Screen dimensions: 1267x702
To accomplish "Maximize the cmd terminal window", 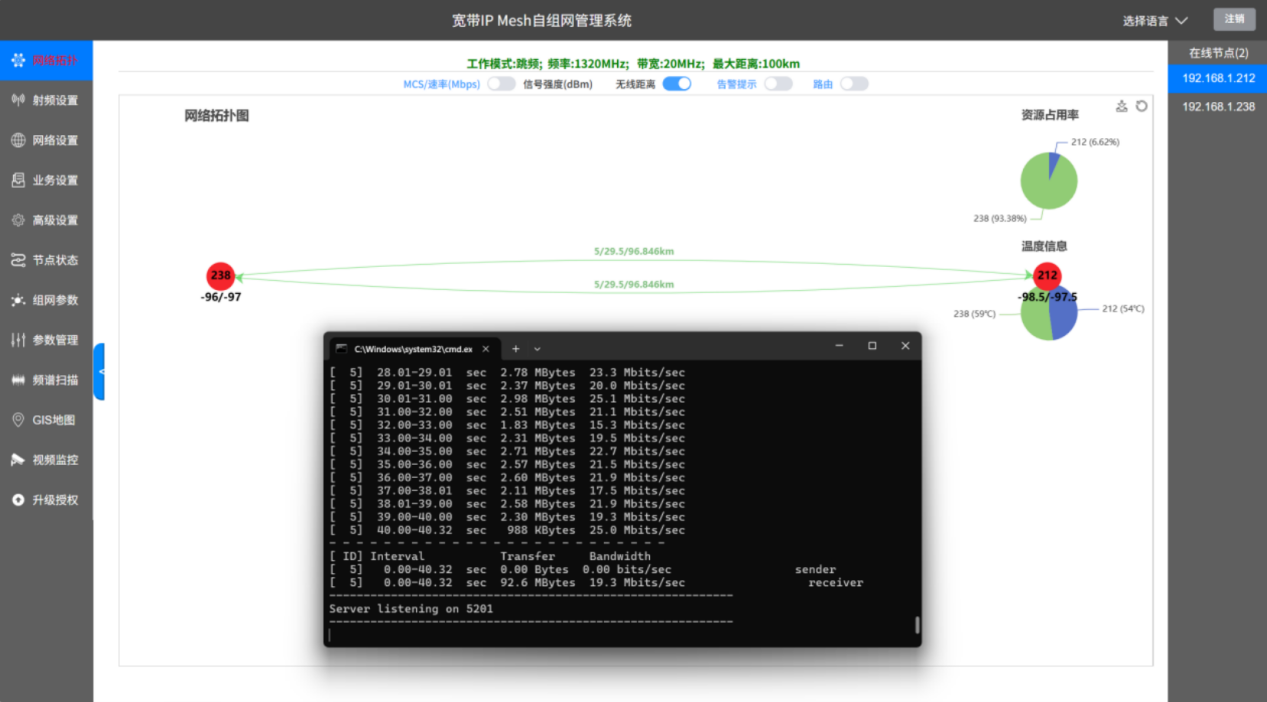I will coord(872,346).
